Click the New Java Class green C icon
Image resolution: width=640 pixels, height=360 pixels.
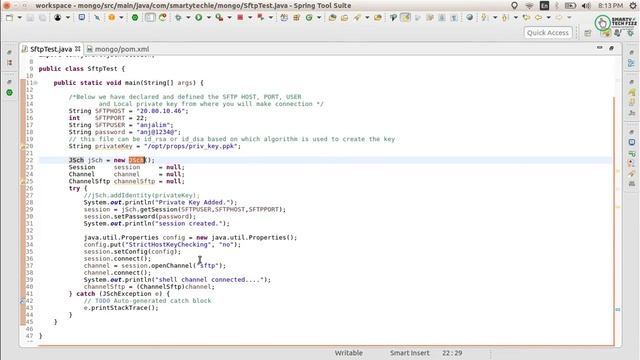pyautogui.click(x=309, y=18)
